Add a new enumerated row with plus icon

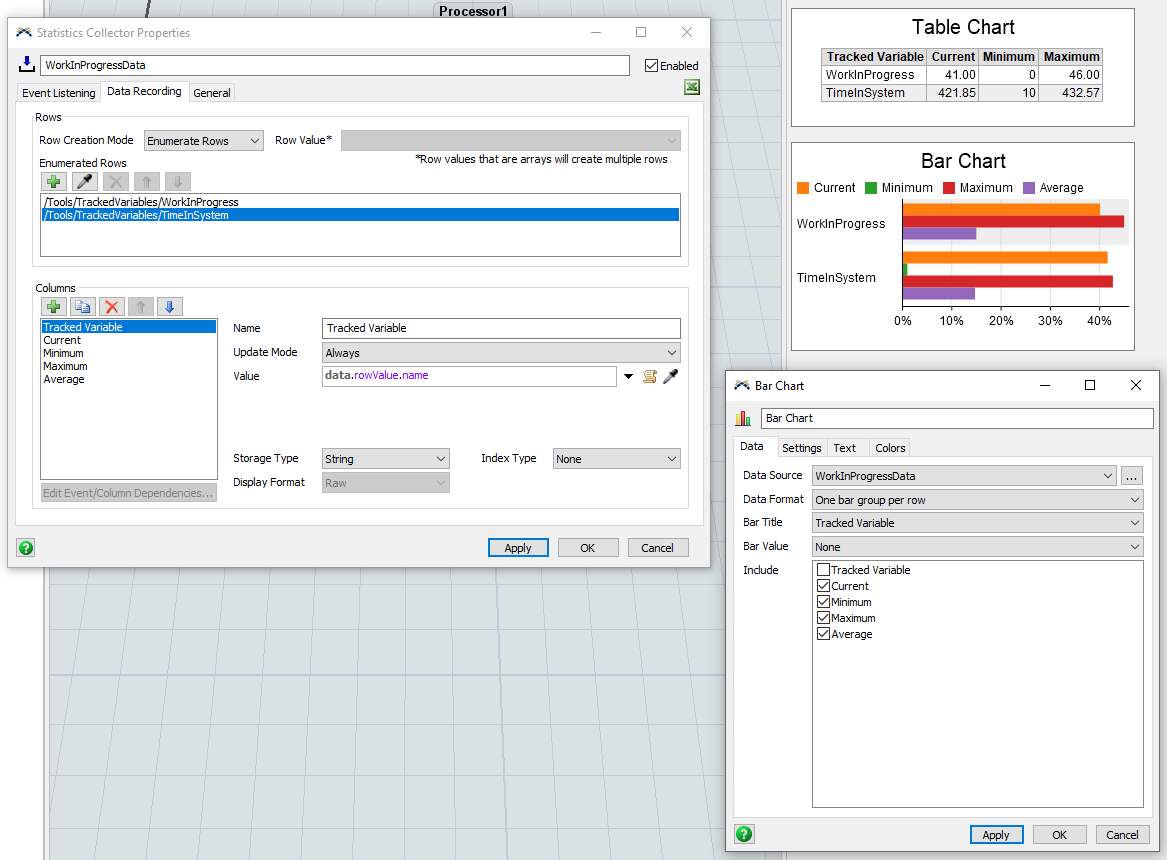(x=53, y=182)
